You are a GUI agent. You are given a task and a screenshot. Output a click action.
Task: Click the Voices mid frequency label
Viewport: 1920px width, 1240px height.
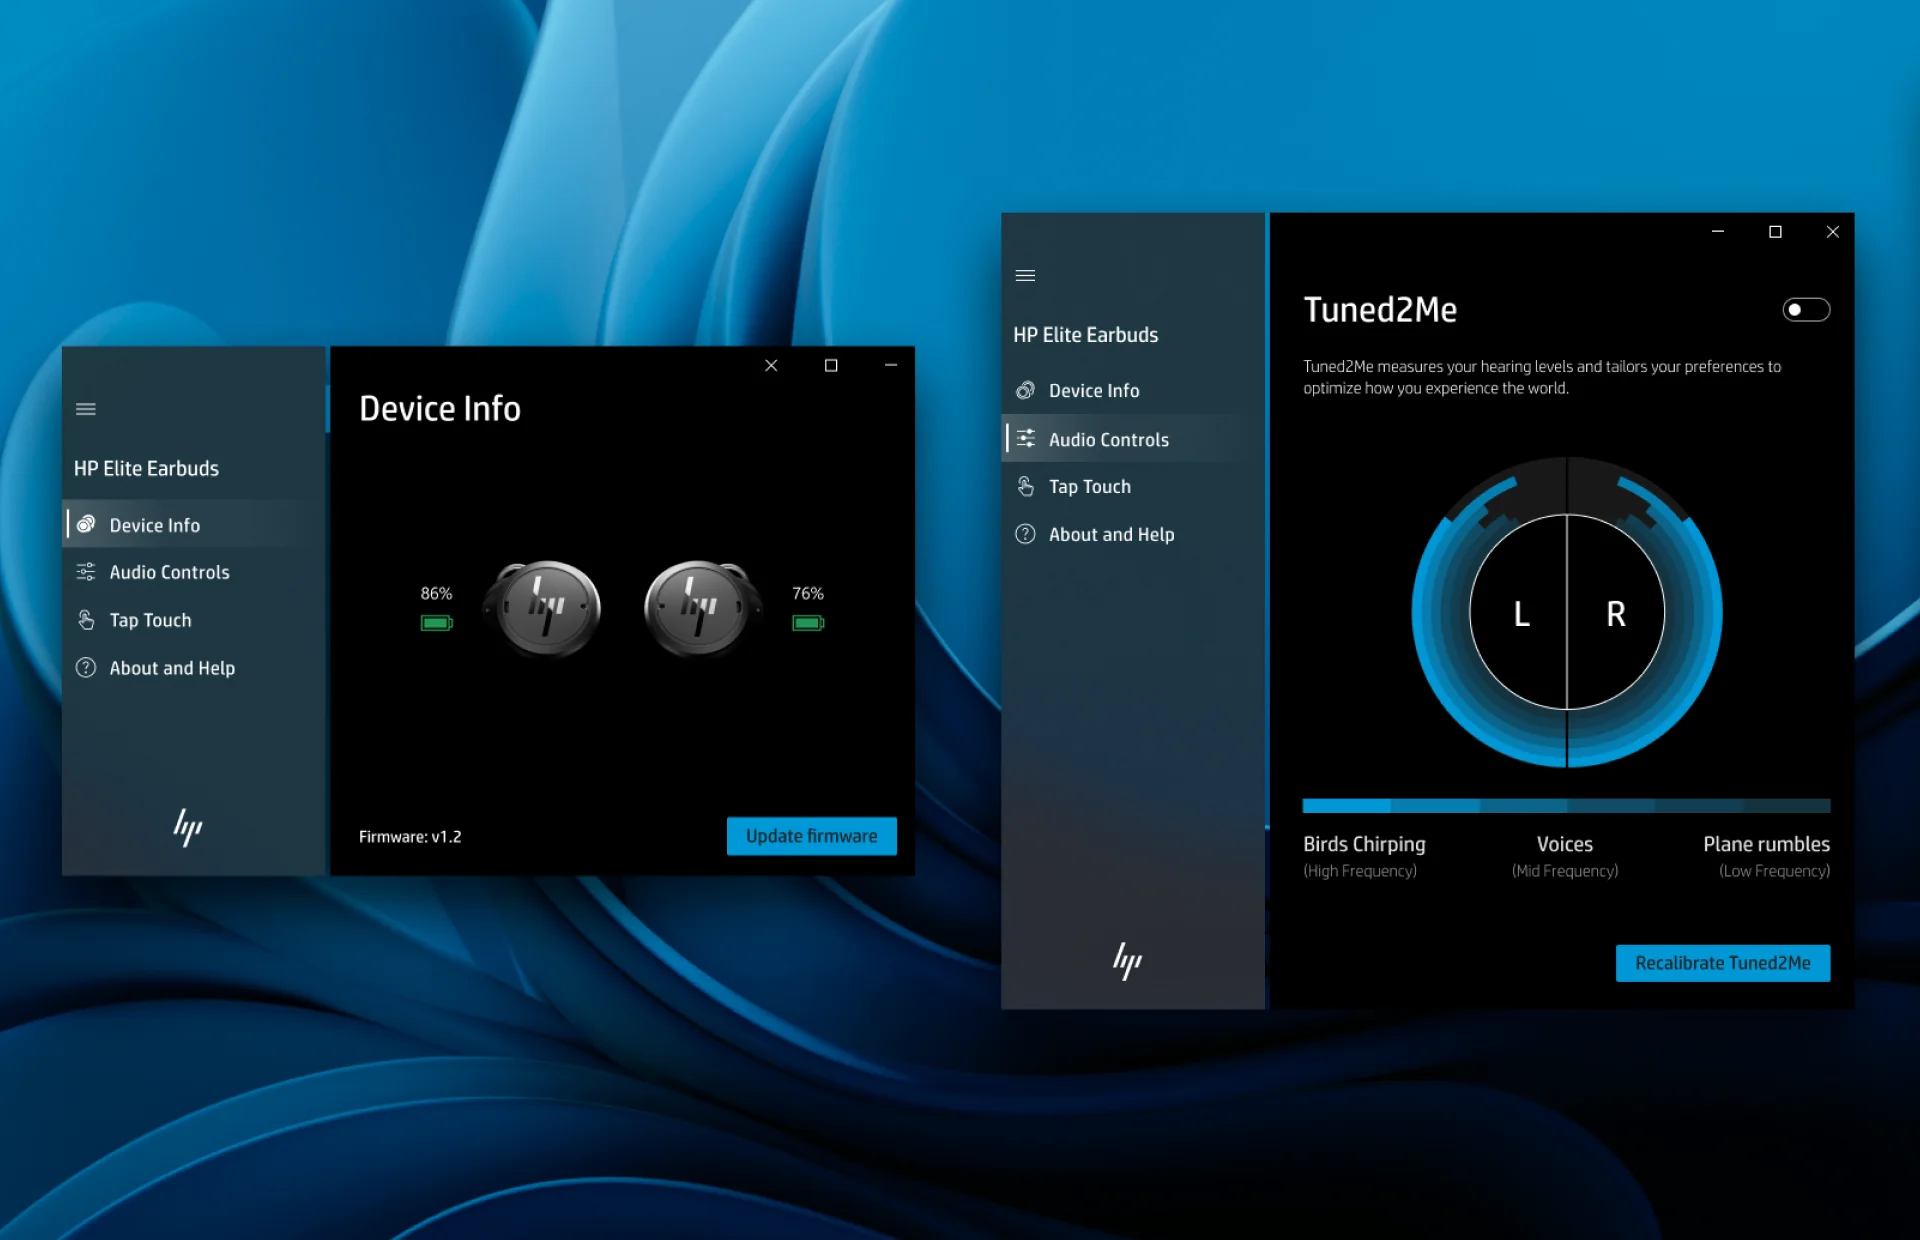click(1565, 844)
